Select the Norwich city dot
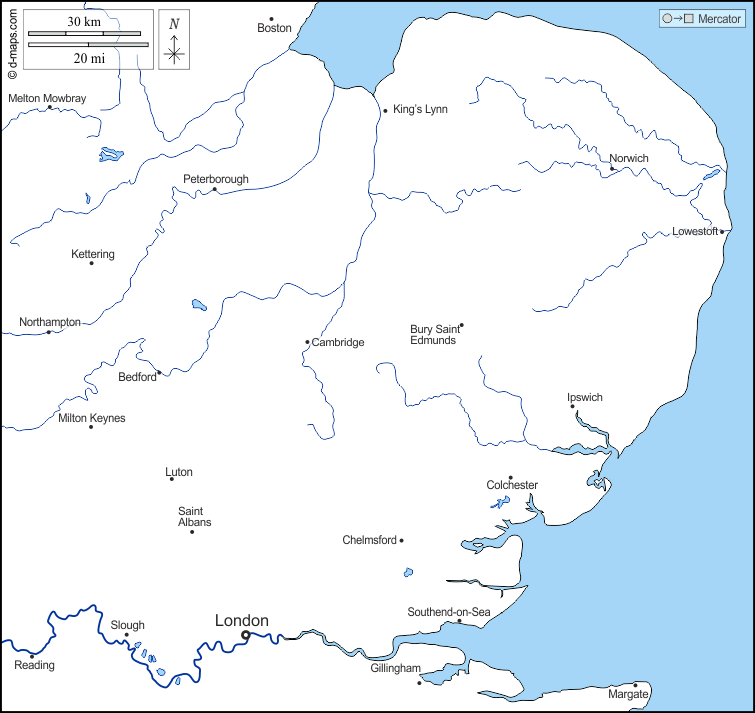Image resolution: width=755 pixels, height=713 pixels. (612, 169)
